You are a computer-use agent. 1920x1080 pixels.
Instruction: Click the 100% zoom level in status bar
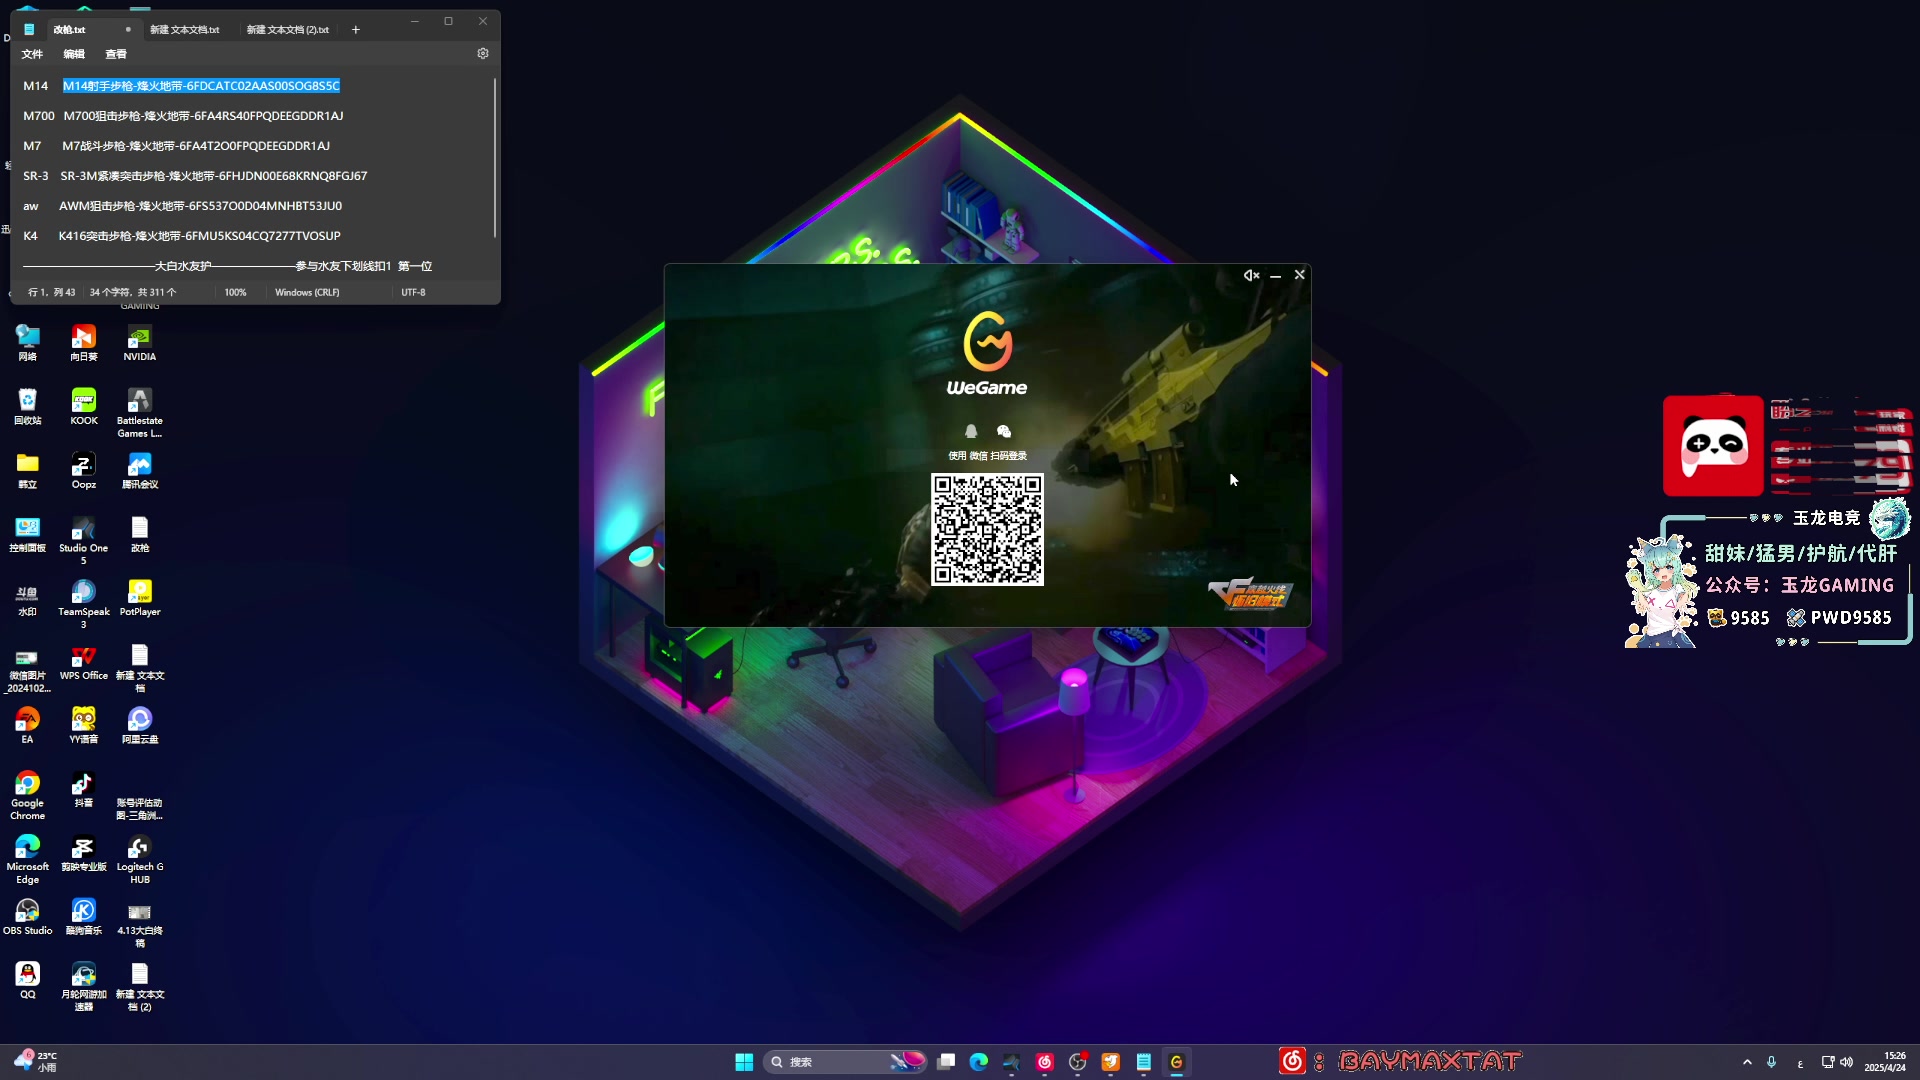pyautogui.click(x=235, y=293)
